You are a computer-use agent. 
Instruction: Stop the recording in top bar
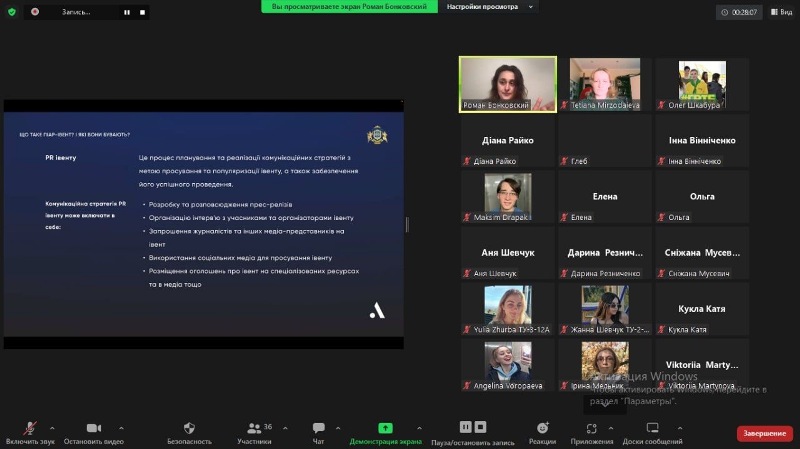tap(142, 12)
